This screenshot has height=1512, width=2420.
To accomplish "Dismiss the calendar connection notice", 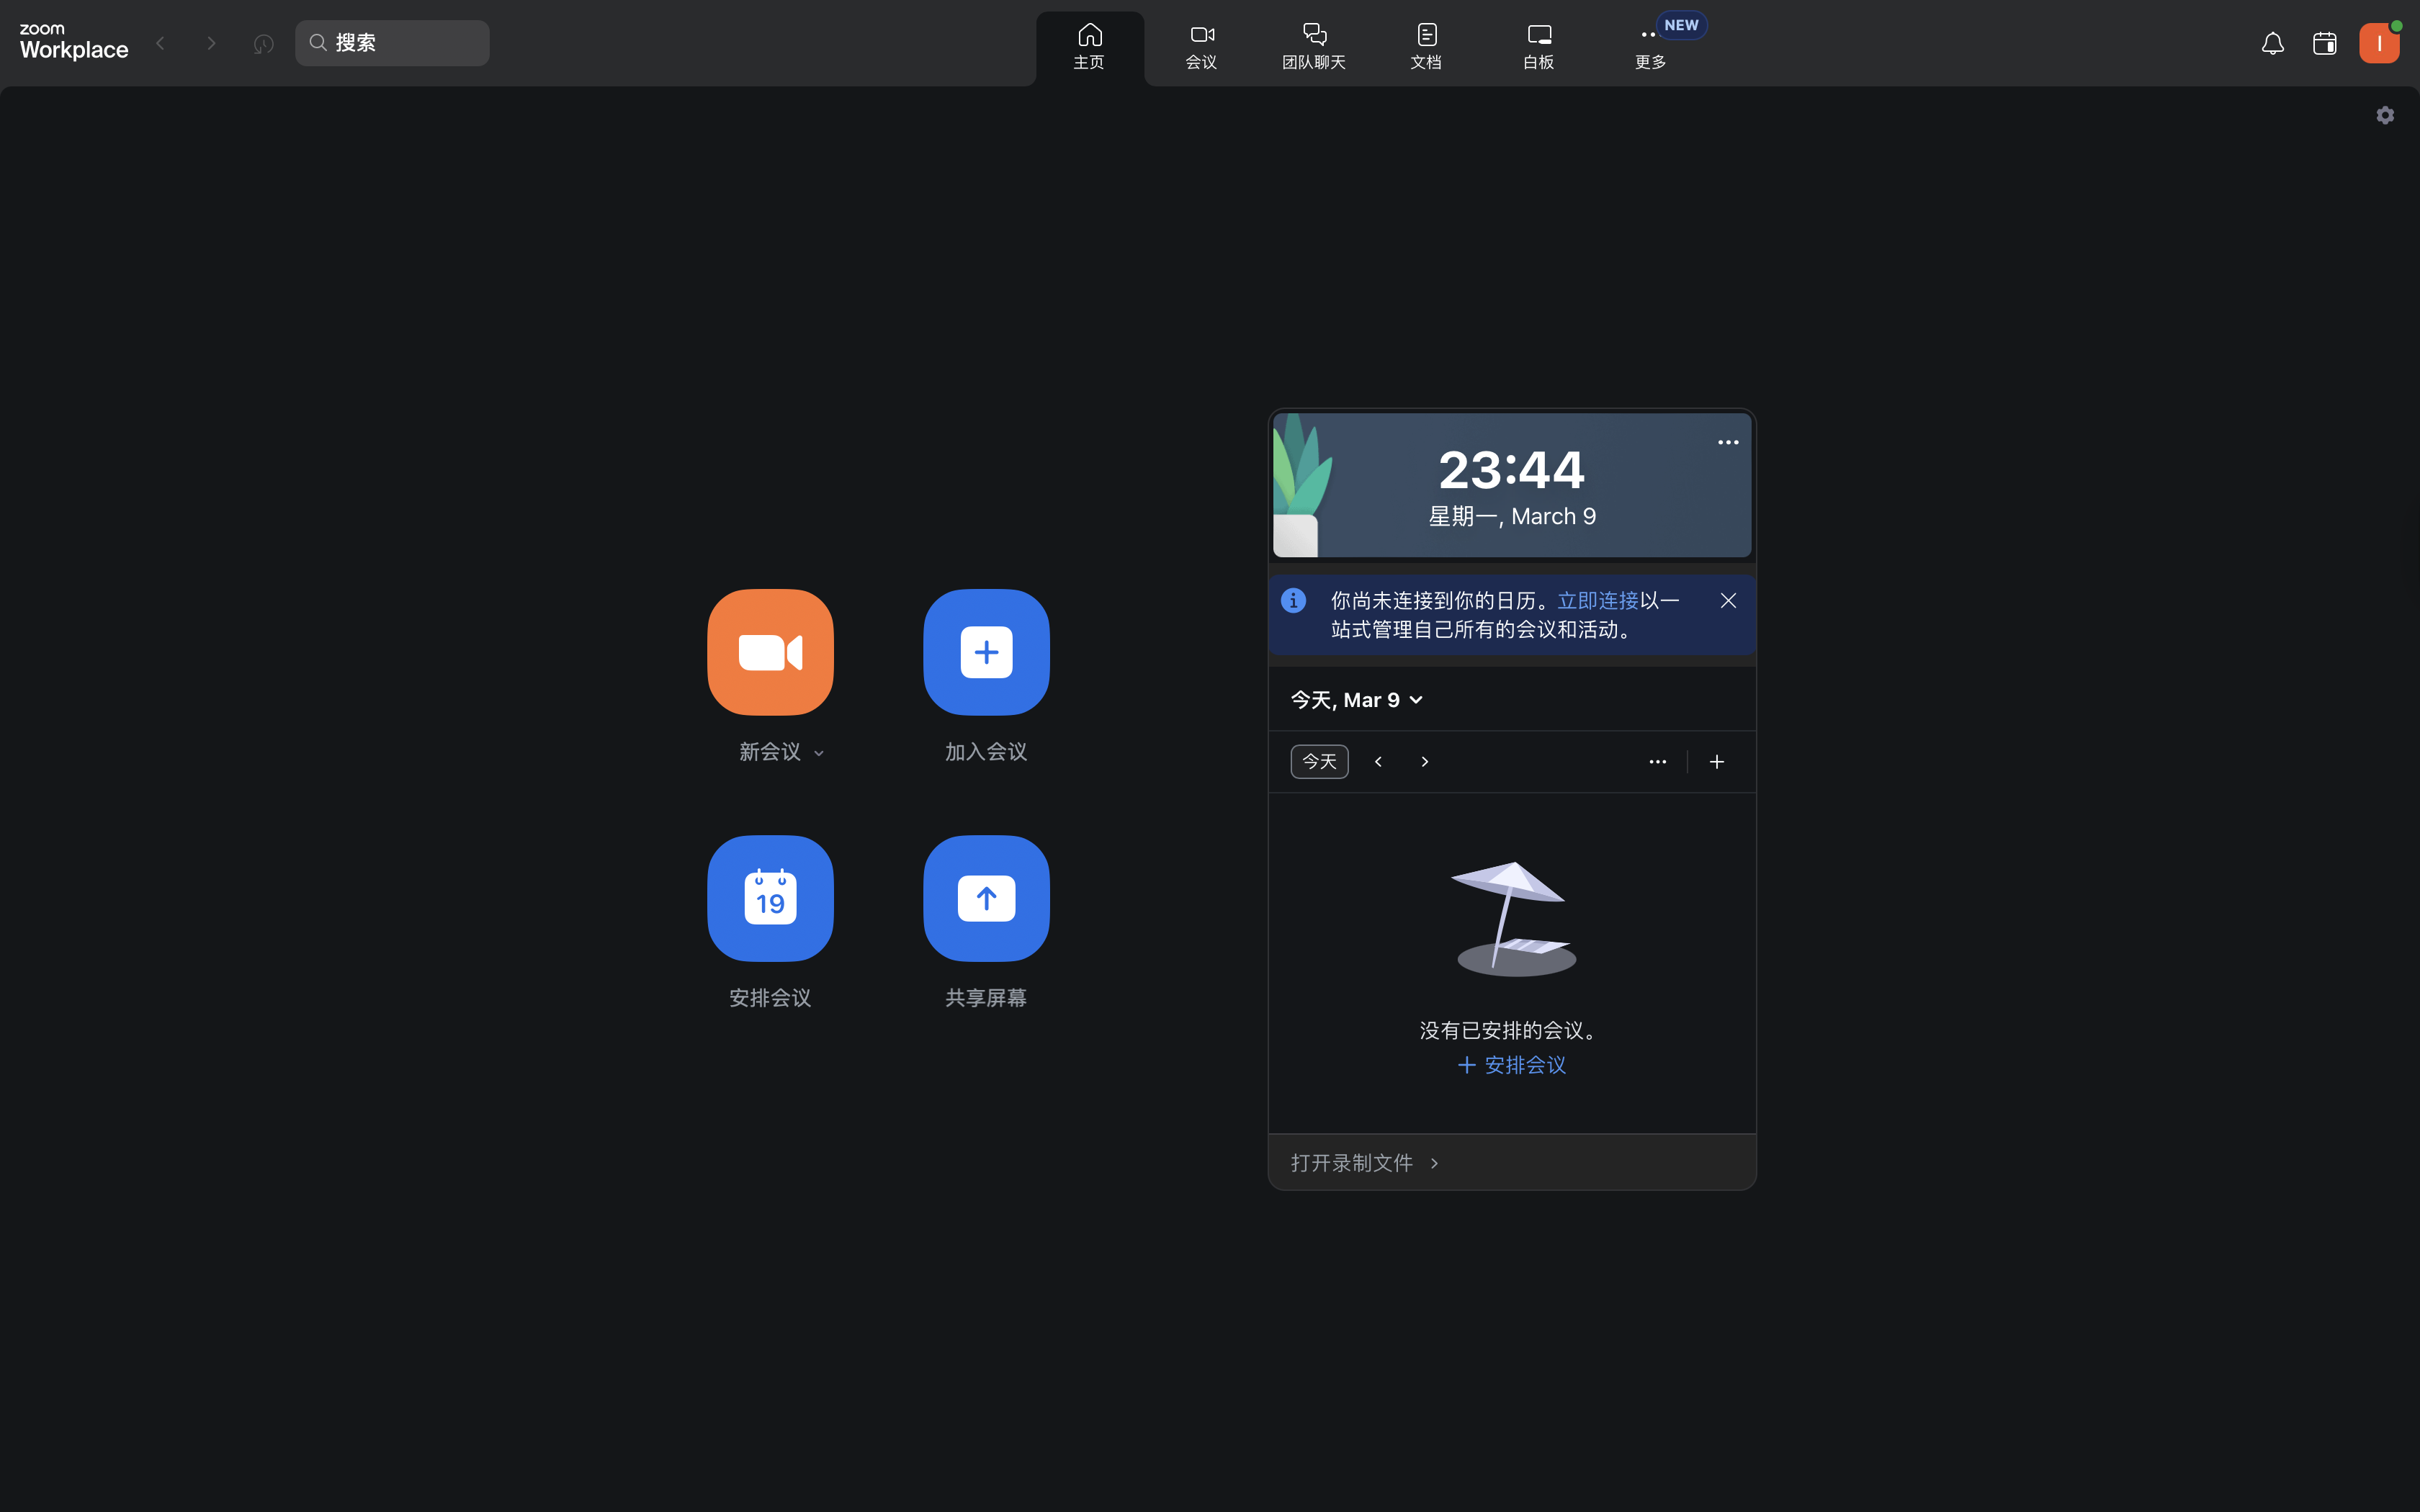I will (1727, 600).
